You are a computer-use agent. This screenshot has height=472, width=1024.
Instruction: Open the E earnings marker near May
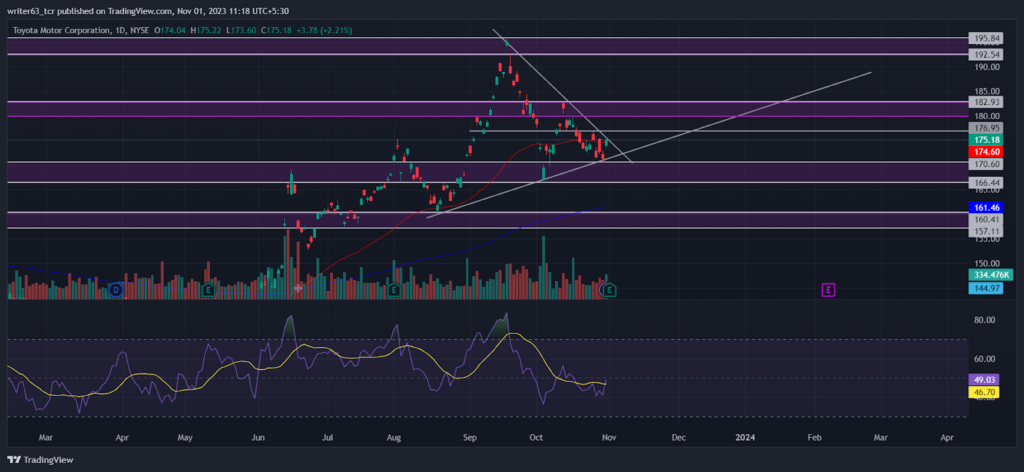tap(208, 289)
